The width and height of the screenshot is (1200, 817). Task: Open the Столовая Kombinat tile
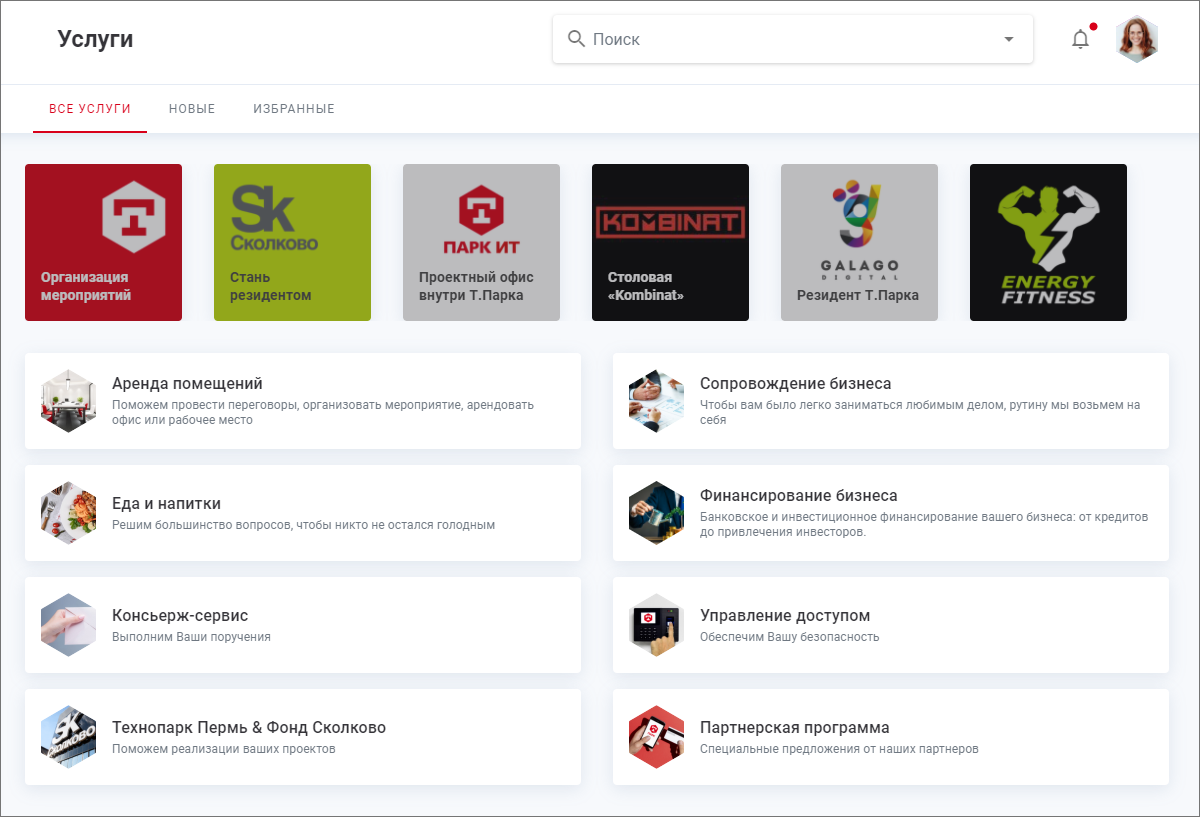670,242
